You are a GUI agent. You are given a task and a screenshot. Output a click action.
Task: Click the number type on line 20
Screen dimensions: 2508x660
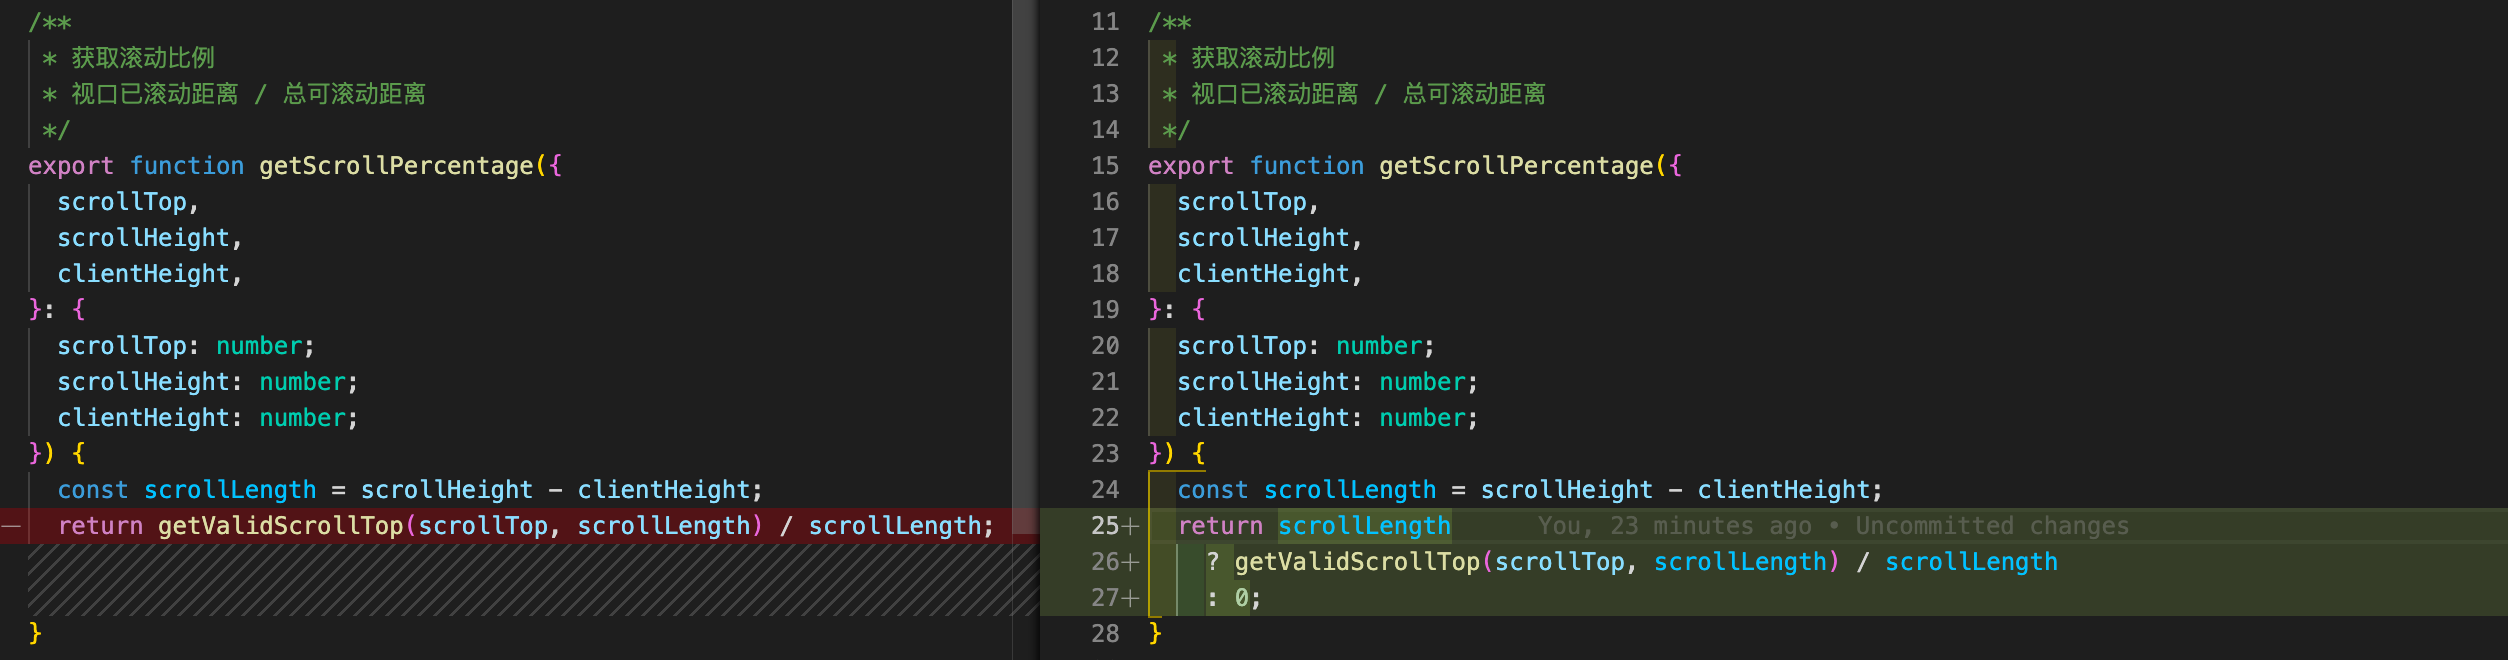tap(1379, 346)
